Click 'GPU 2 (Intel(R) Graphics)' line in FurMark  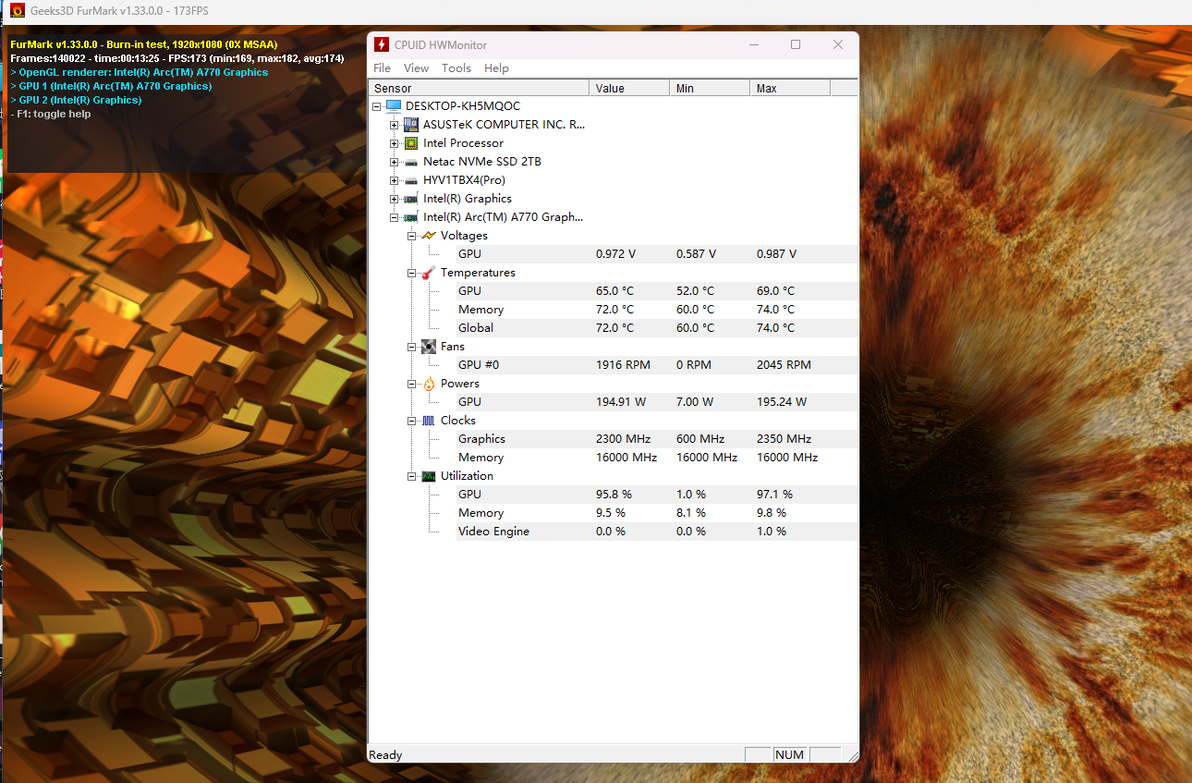tap(76, 100)
